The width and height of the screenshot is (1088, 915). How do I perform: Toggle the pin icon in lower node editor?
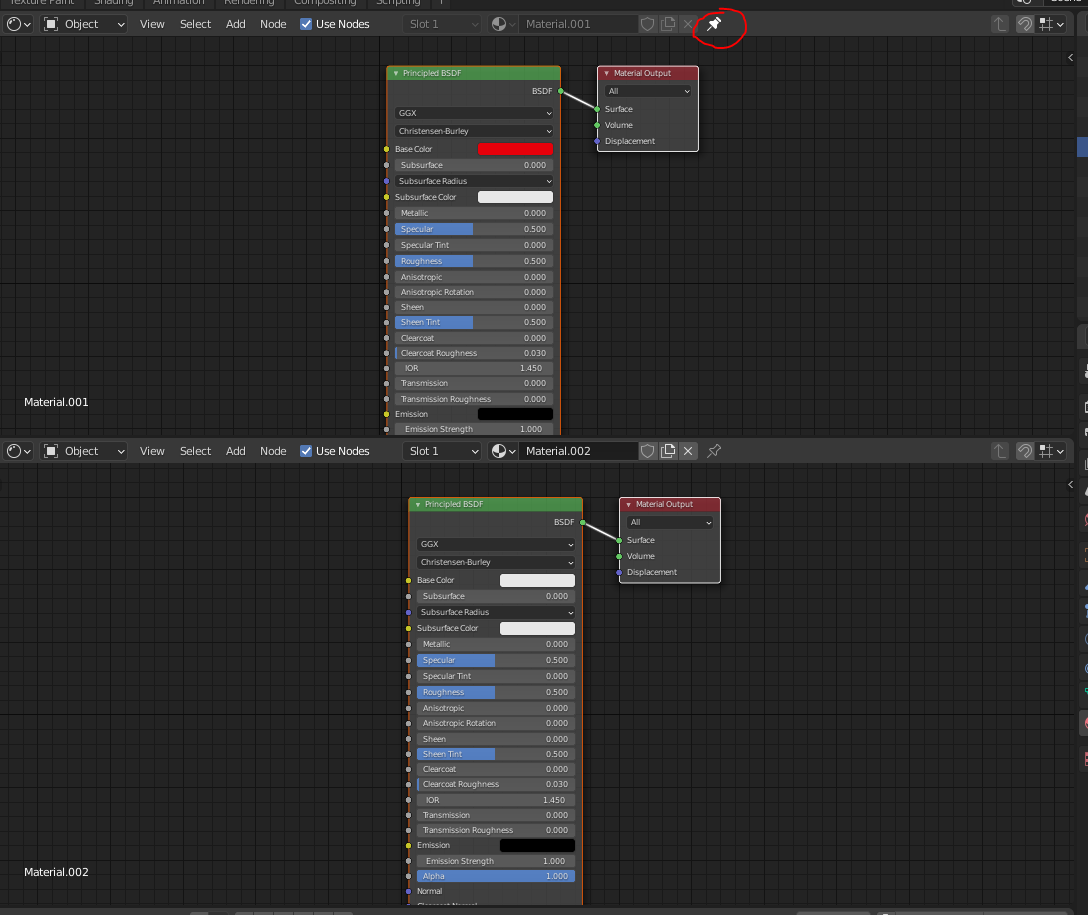714,451
